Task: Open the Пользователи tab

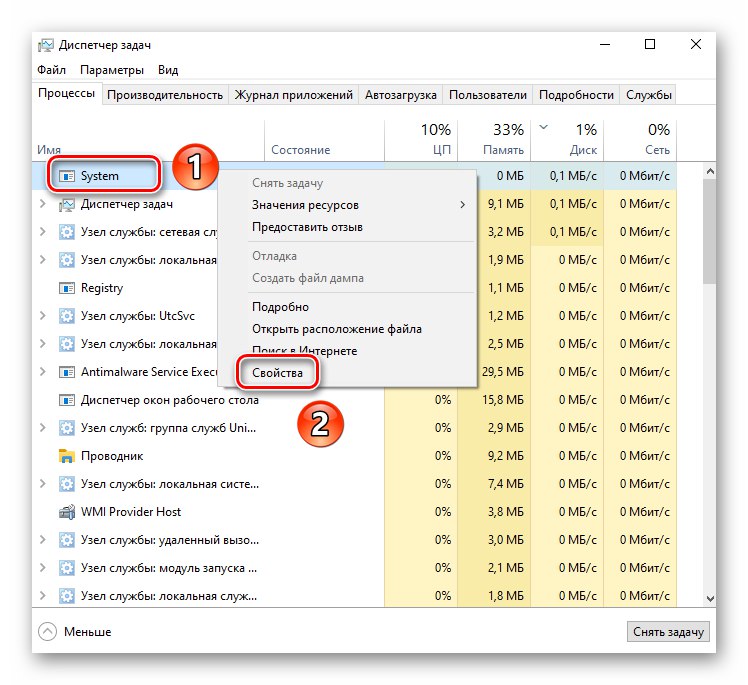Action: [x=488, y=95]
